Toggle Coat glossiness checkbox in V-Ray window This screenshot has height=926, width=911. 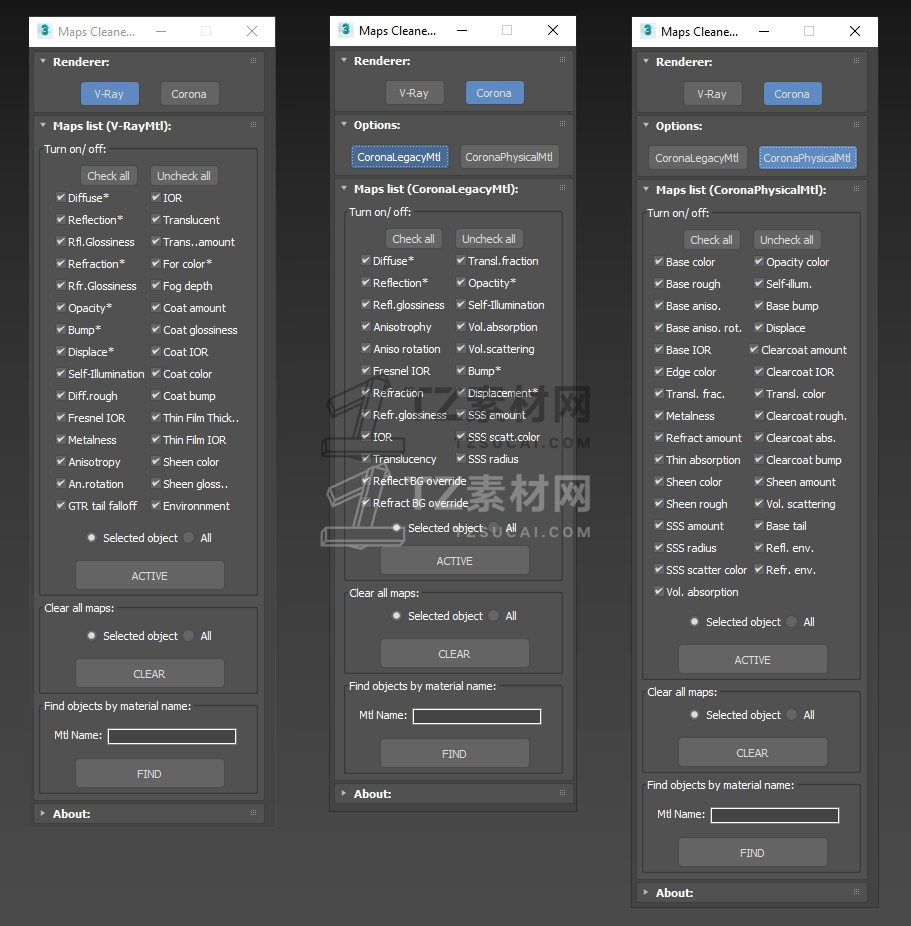156,329
